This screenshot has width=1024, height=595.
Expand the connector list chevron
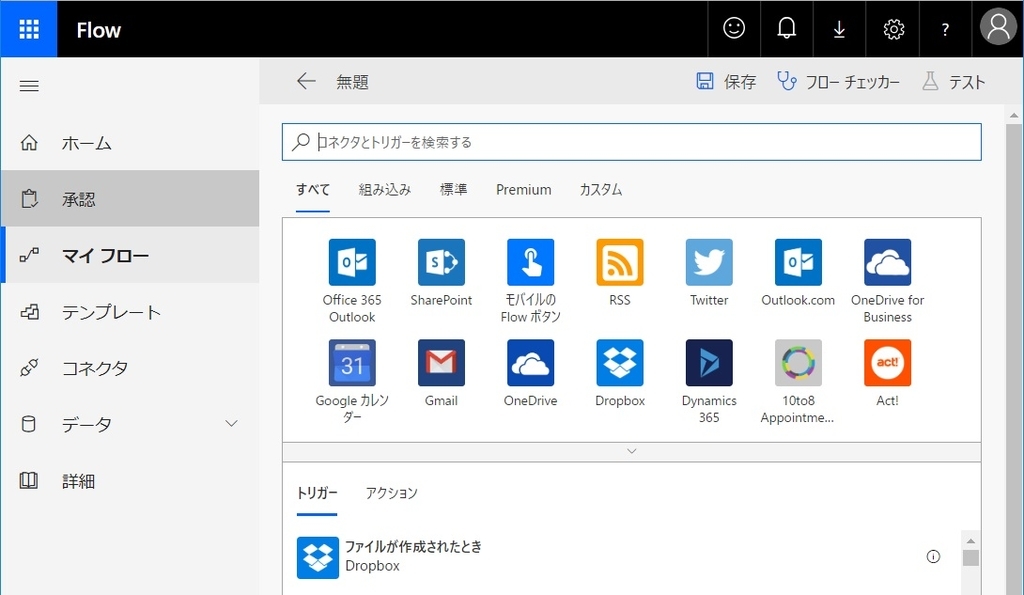point(632,451)
